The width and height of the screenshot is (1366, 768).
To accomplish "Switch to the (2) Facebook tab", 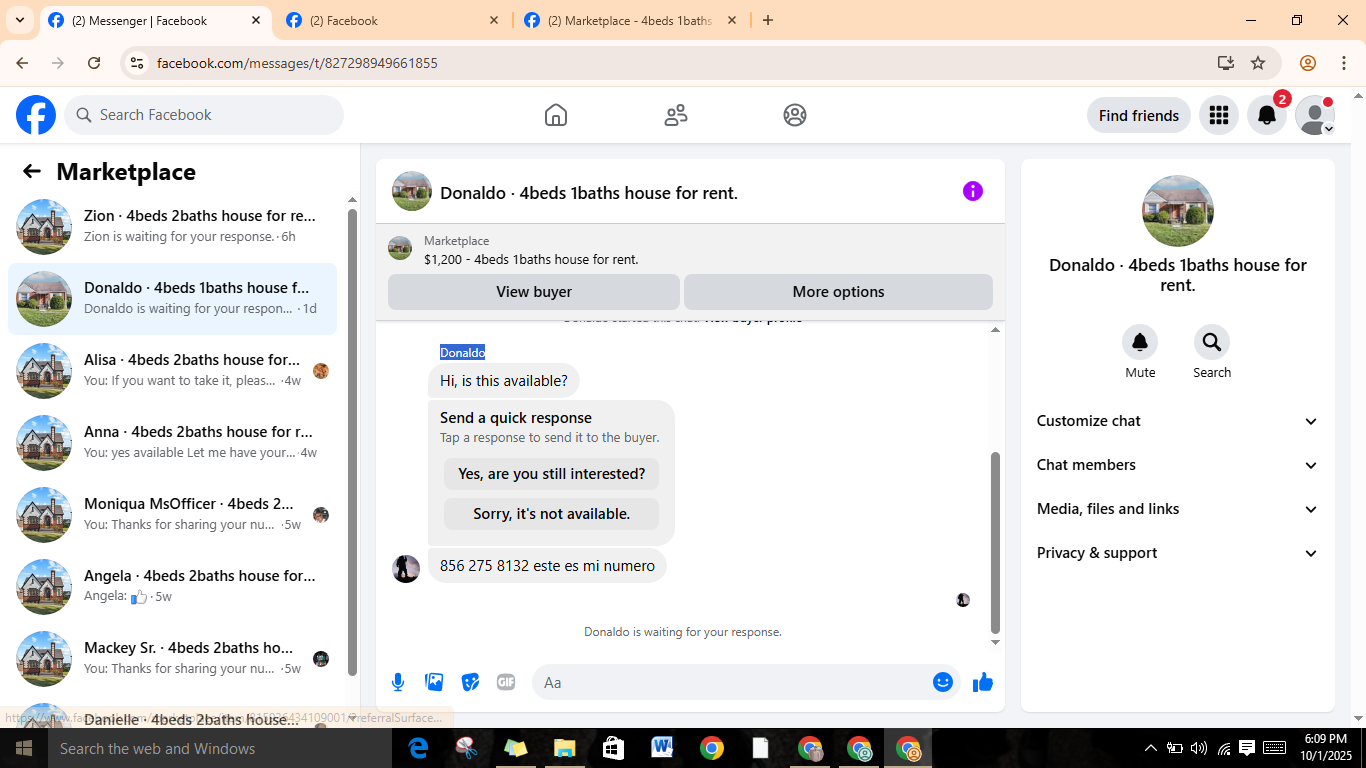I will 392,20.
